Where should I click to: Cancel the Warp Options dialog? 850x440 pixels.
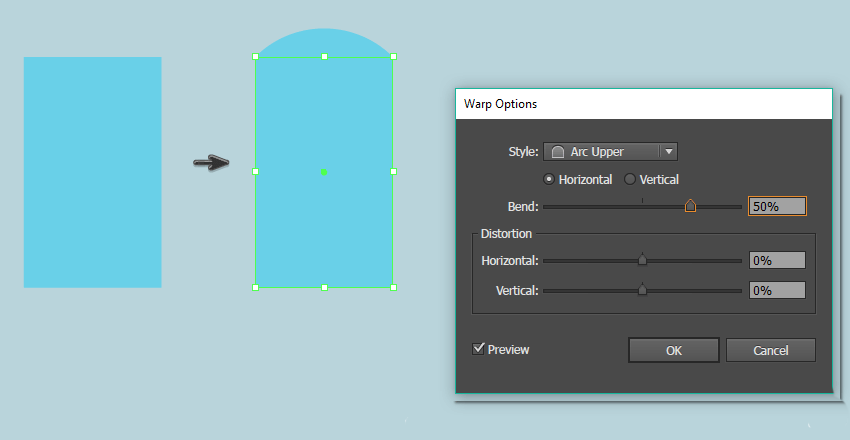770,350
